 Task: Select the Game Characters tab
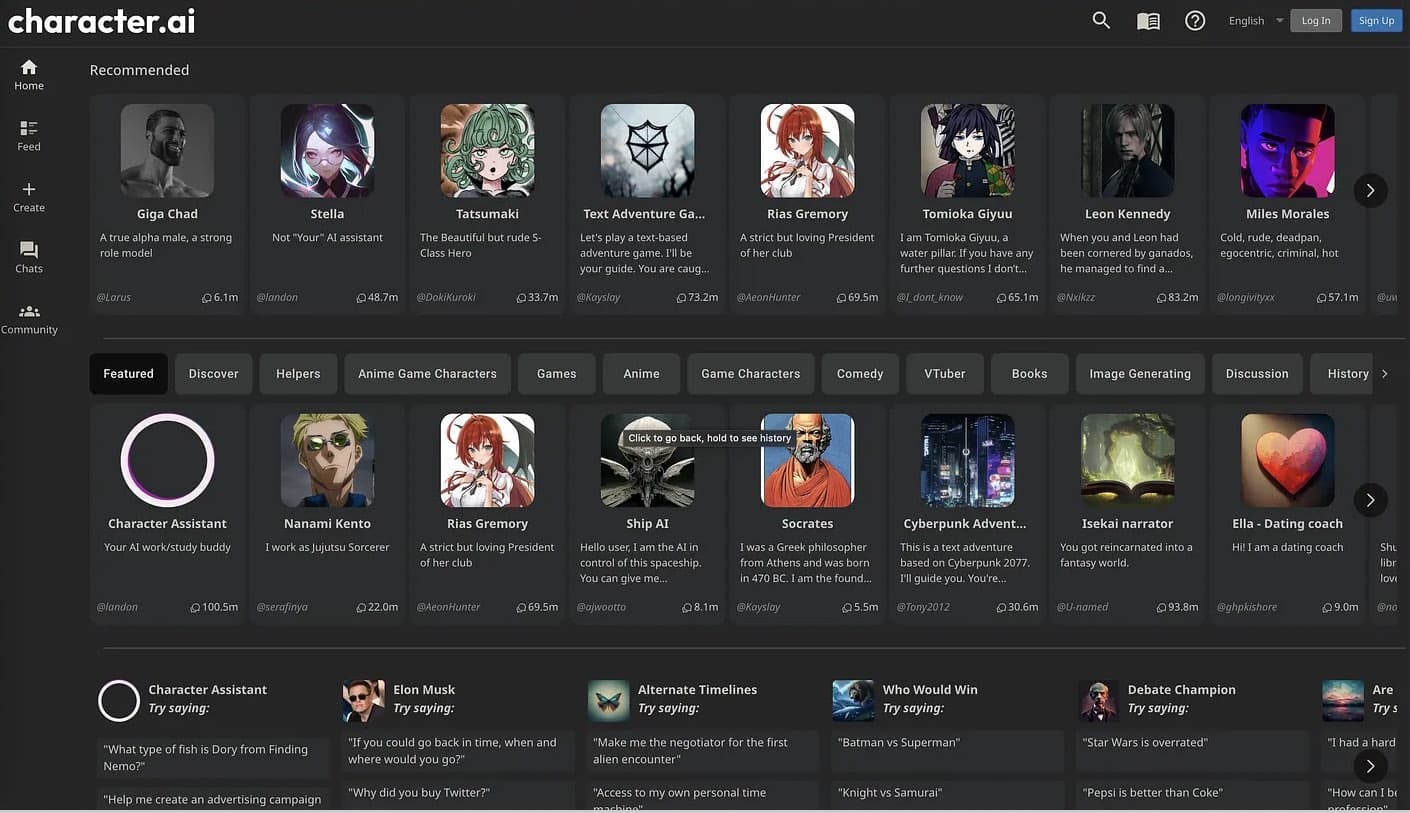point(750,373)
